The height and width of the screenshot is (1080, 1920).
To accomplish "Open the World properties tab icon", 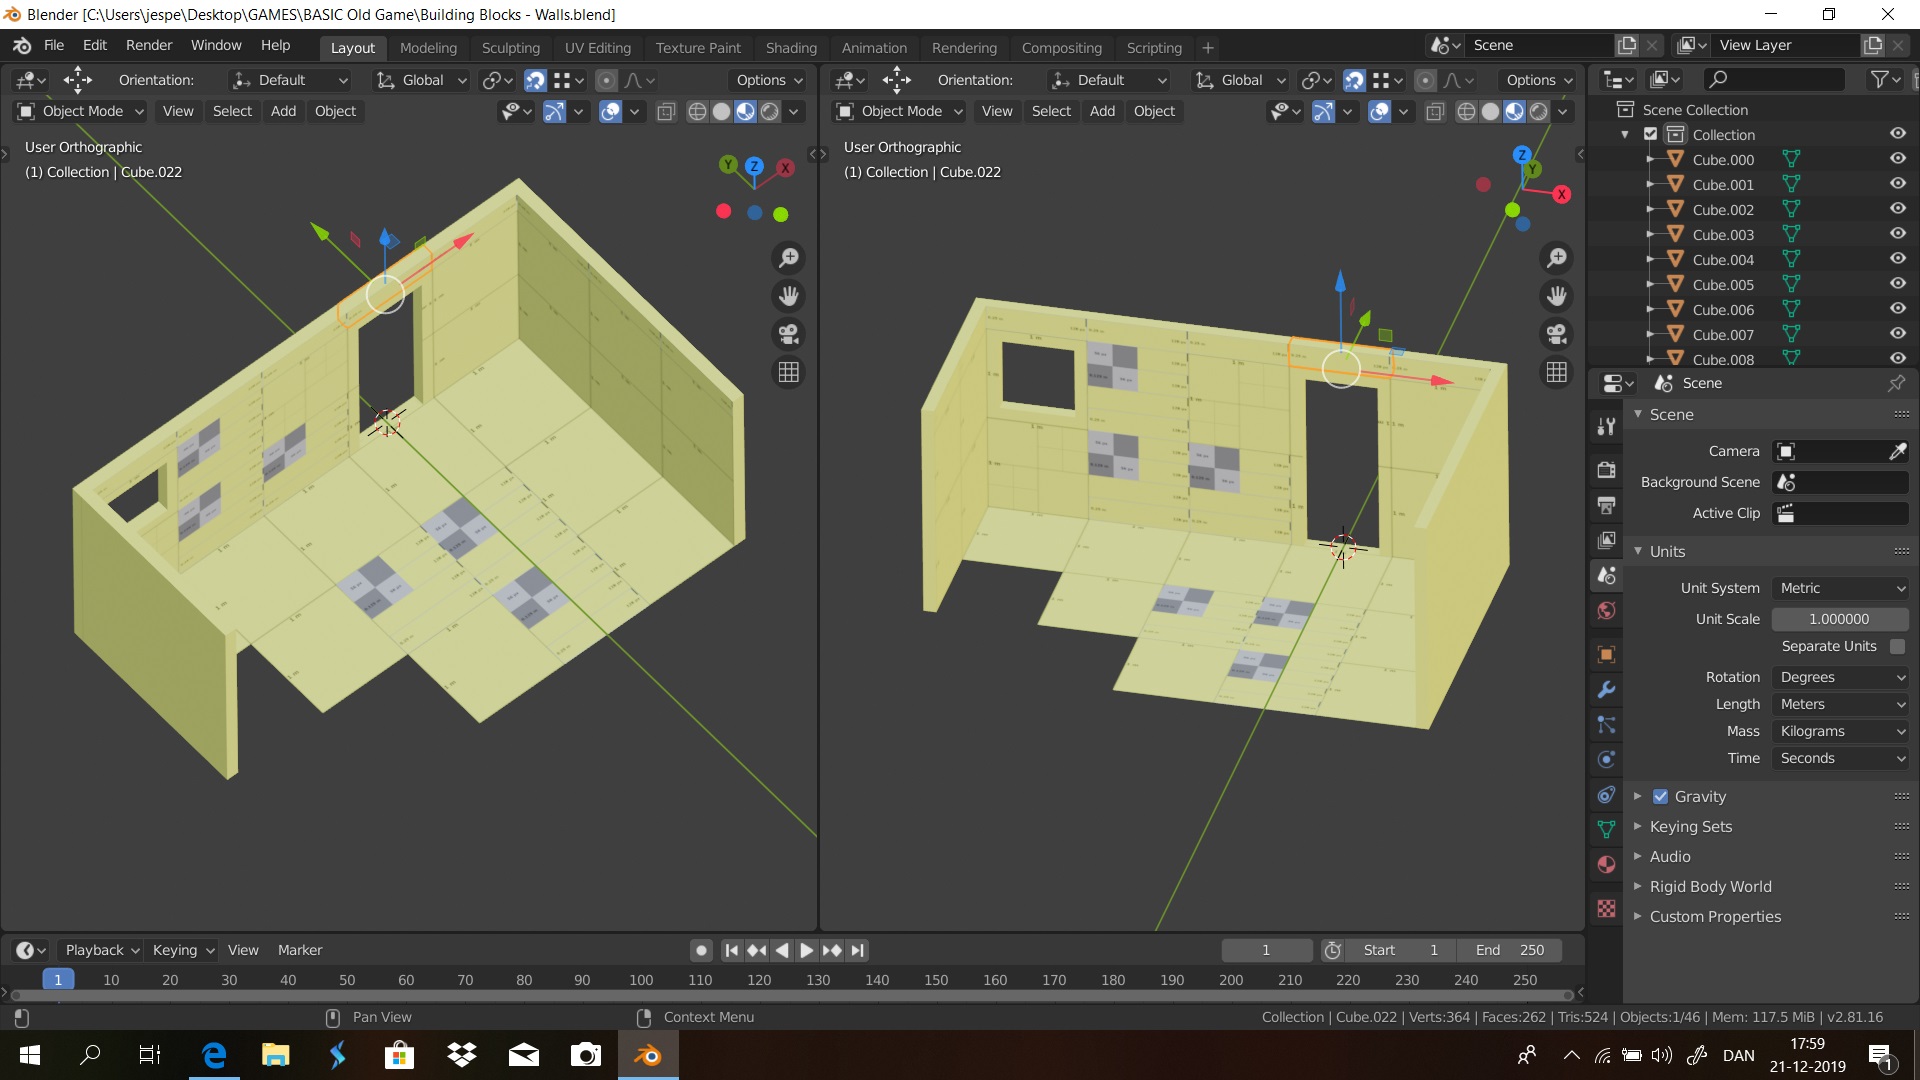I will click(1606, 610).
